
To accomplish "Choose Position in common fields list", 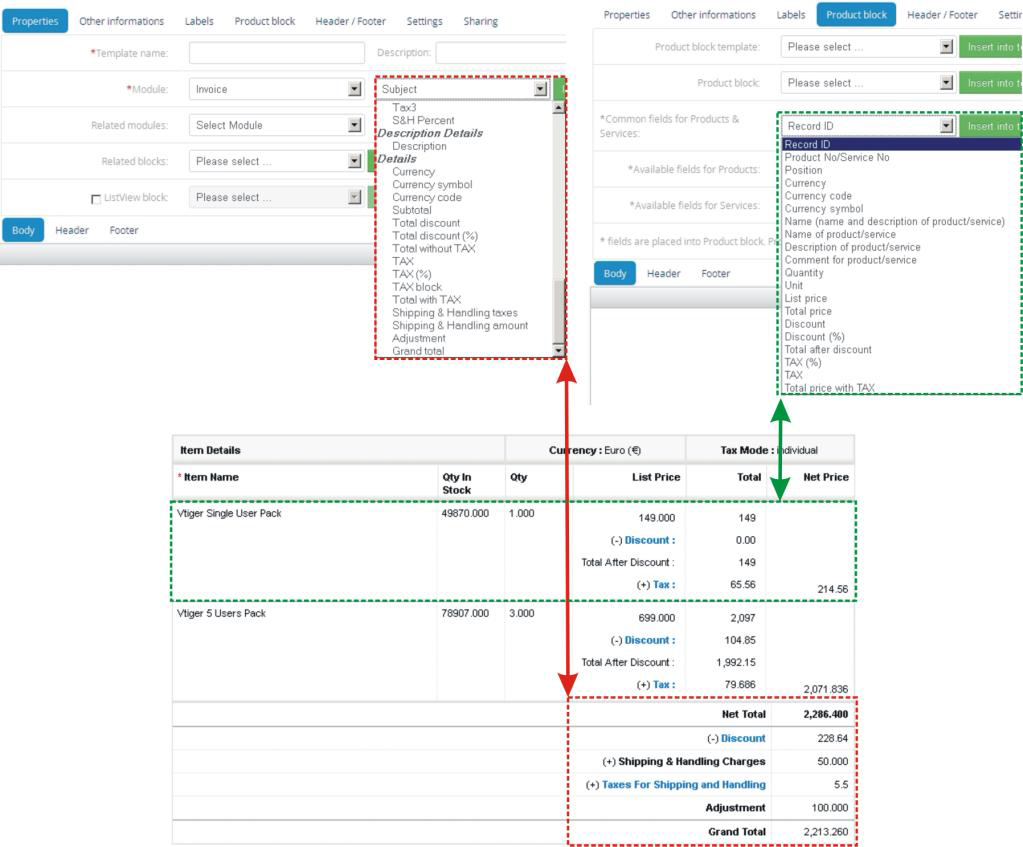I will click(x=803, y=170).
